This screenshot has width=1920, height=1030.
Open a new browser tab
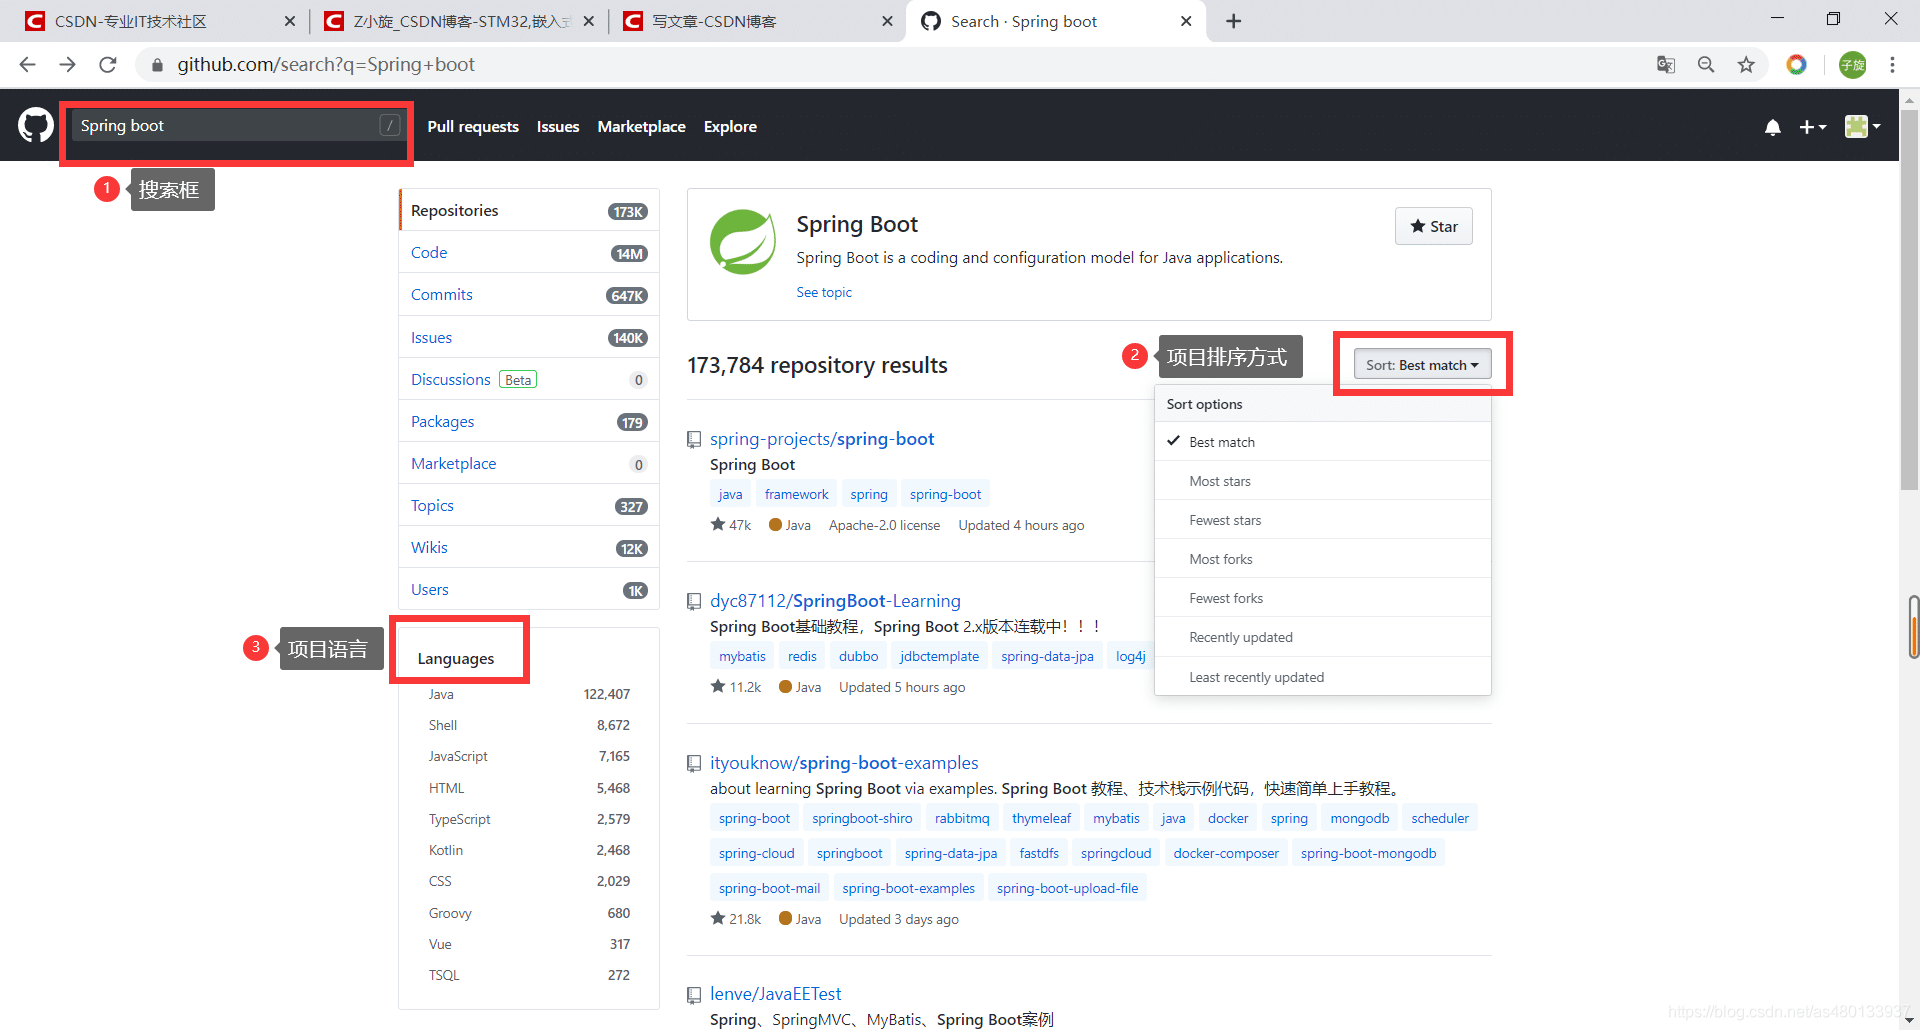(x=1233, y=21)
